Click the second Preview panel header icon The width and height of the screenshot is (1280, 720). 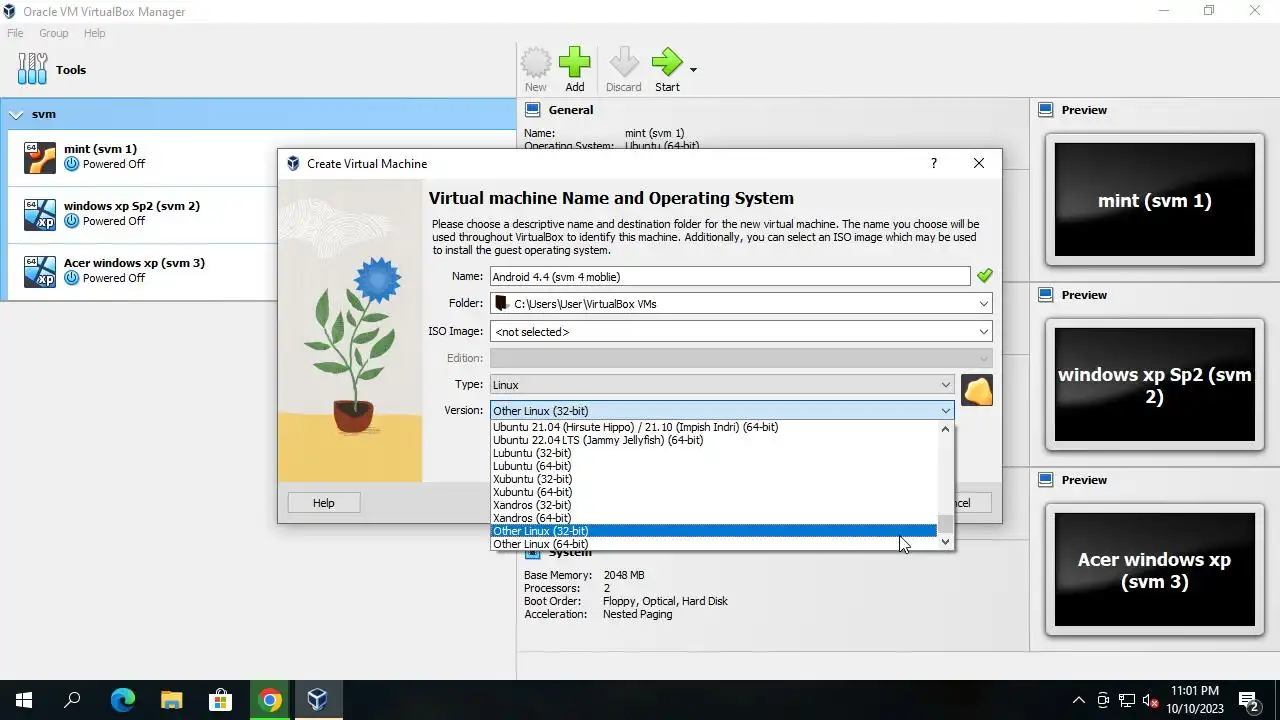pyautogui.click(x=1046, y=295)
